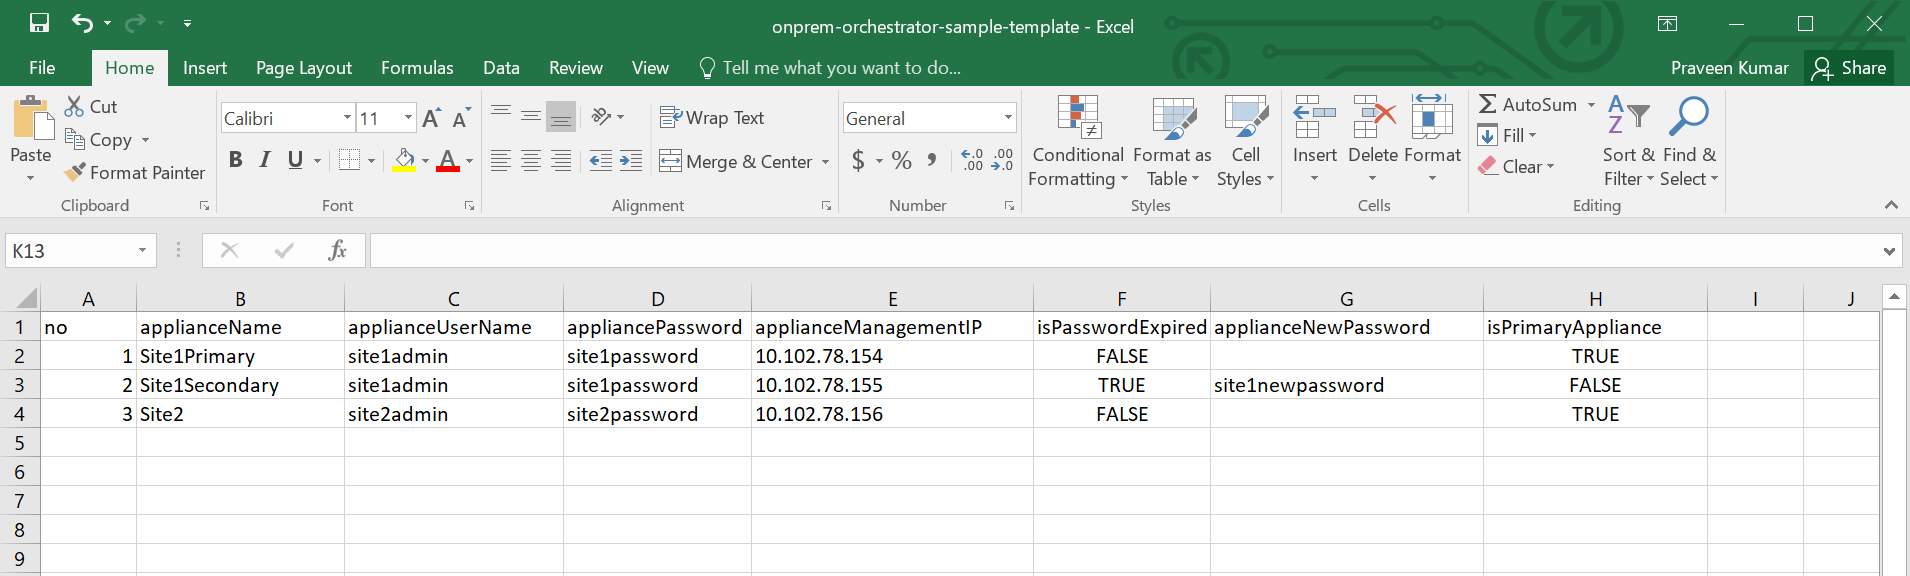Align text right

pos(561,161)
